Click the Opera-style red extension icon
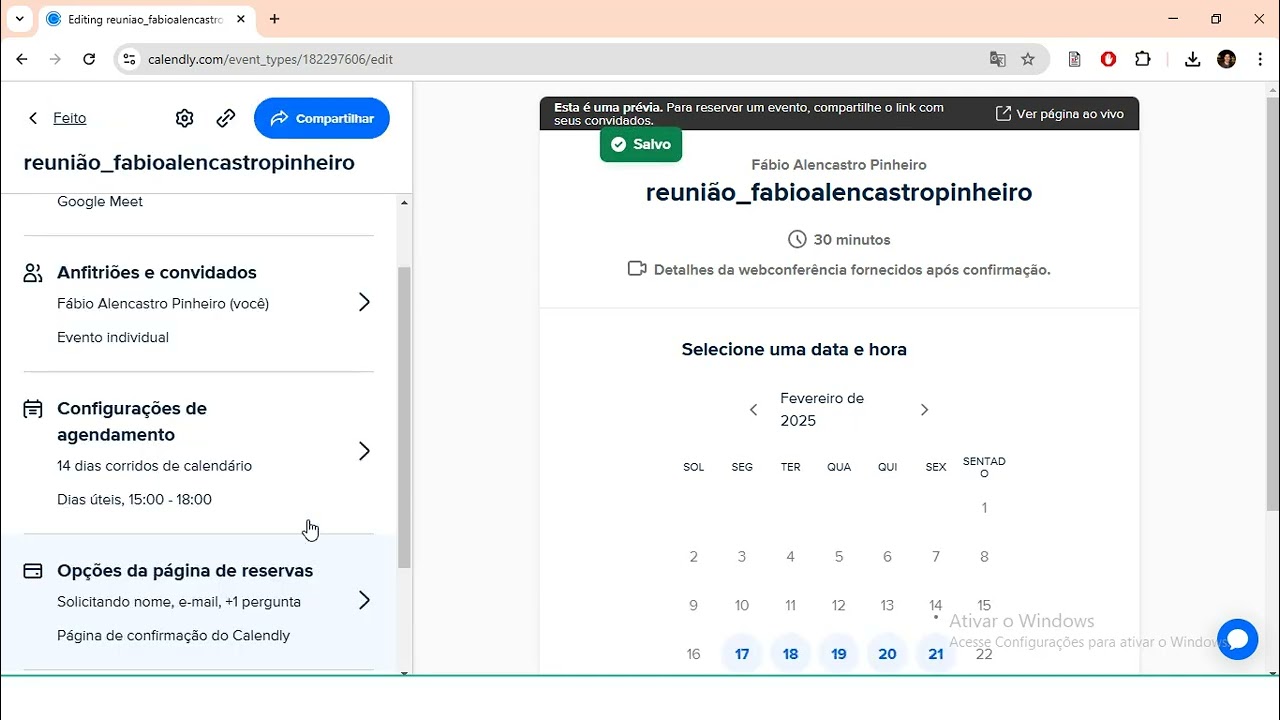1280x720 pixels. click(x=1108, y=59)
